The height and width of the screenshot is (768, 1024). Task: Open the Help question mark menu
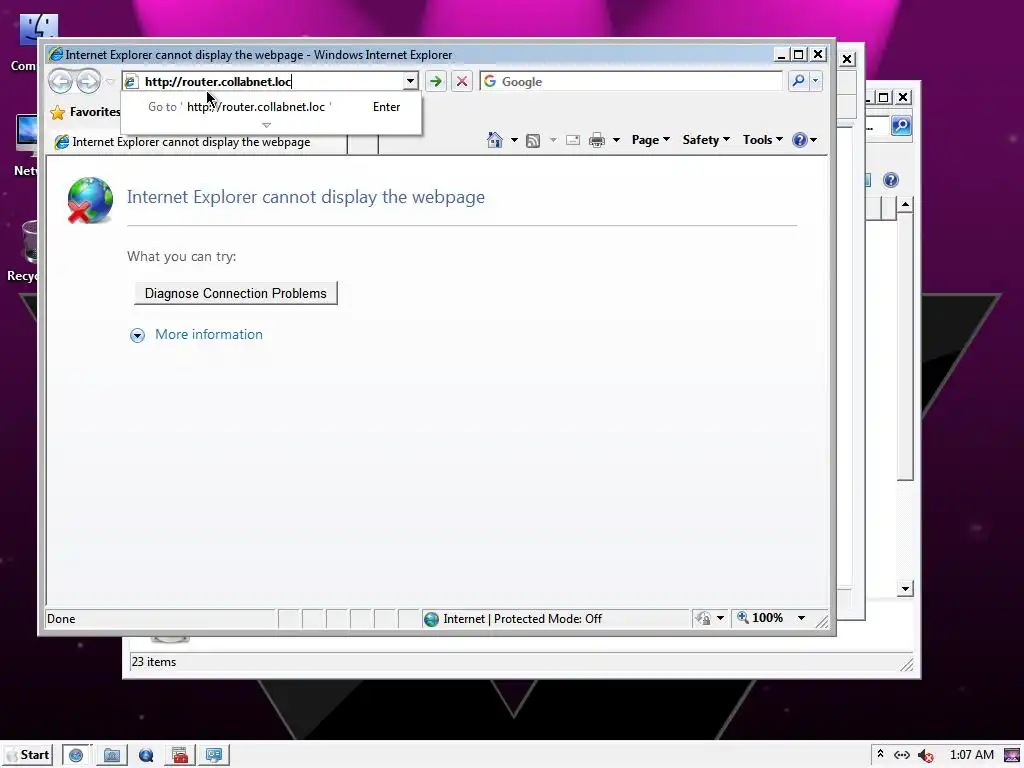click(x=804, y=140)
